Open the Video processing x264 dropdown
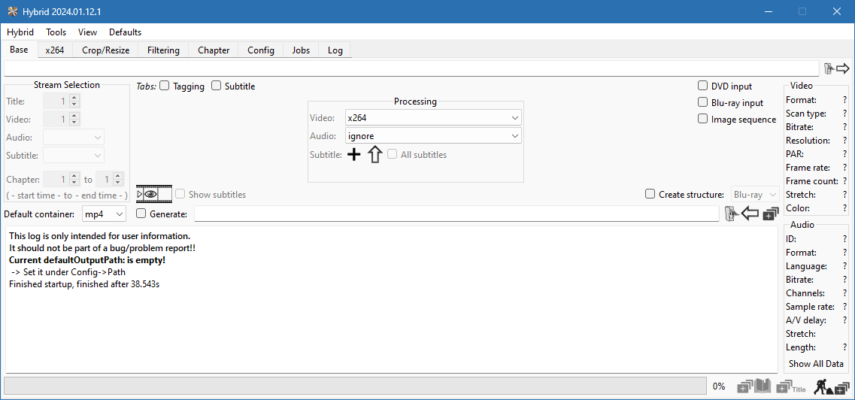Viewport: 855px width, 400px height. tap(432, 118)
